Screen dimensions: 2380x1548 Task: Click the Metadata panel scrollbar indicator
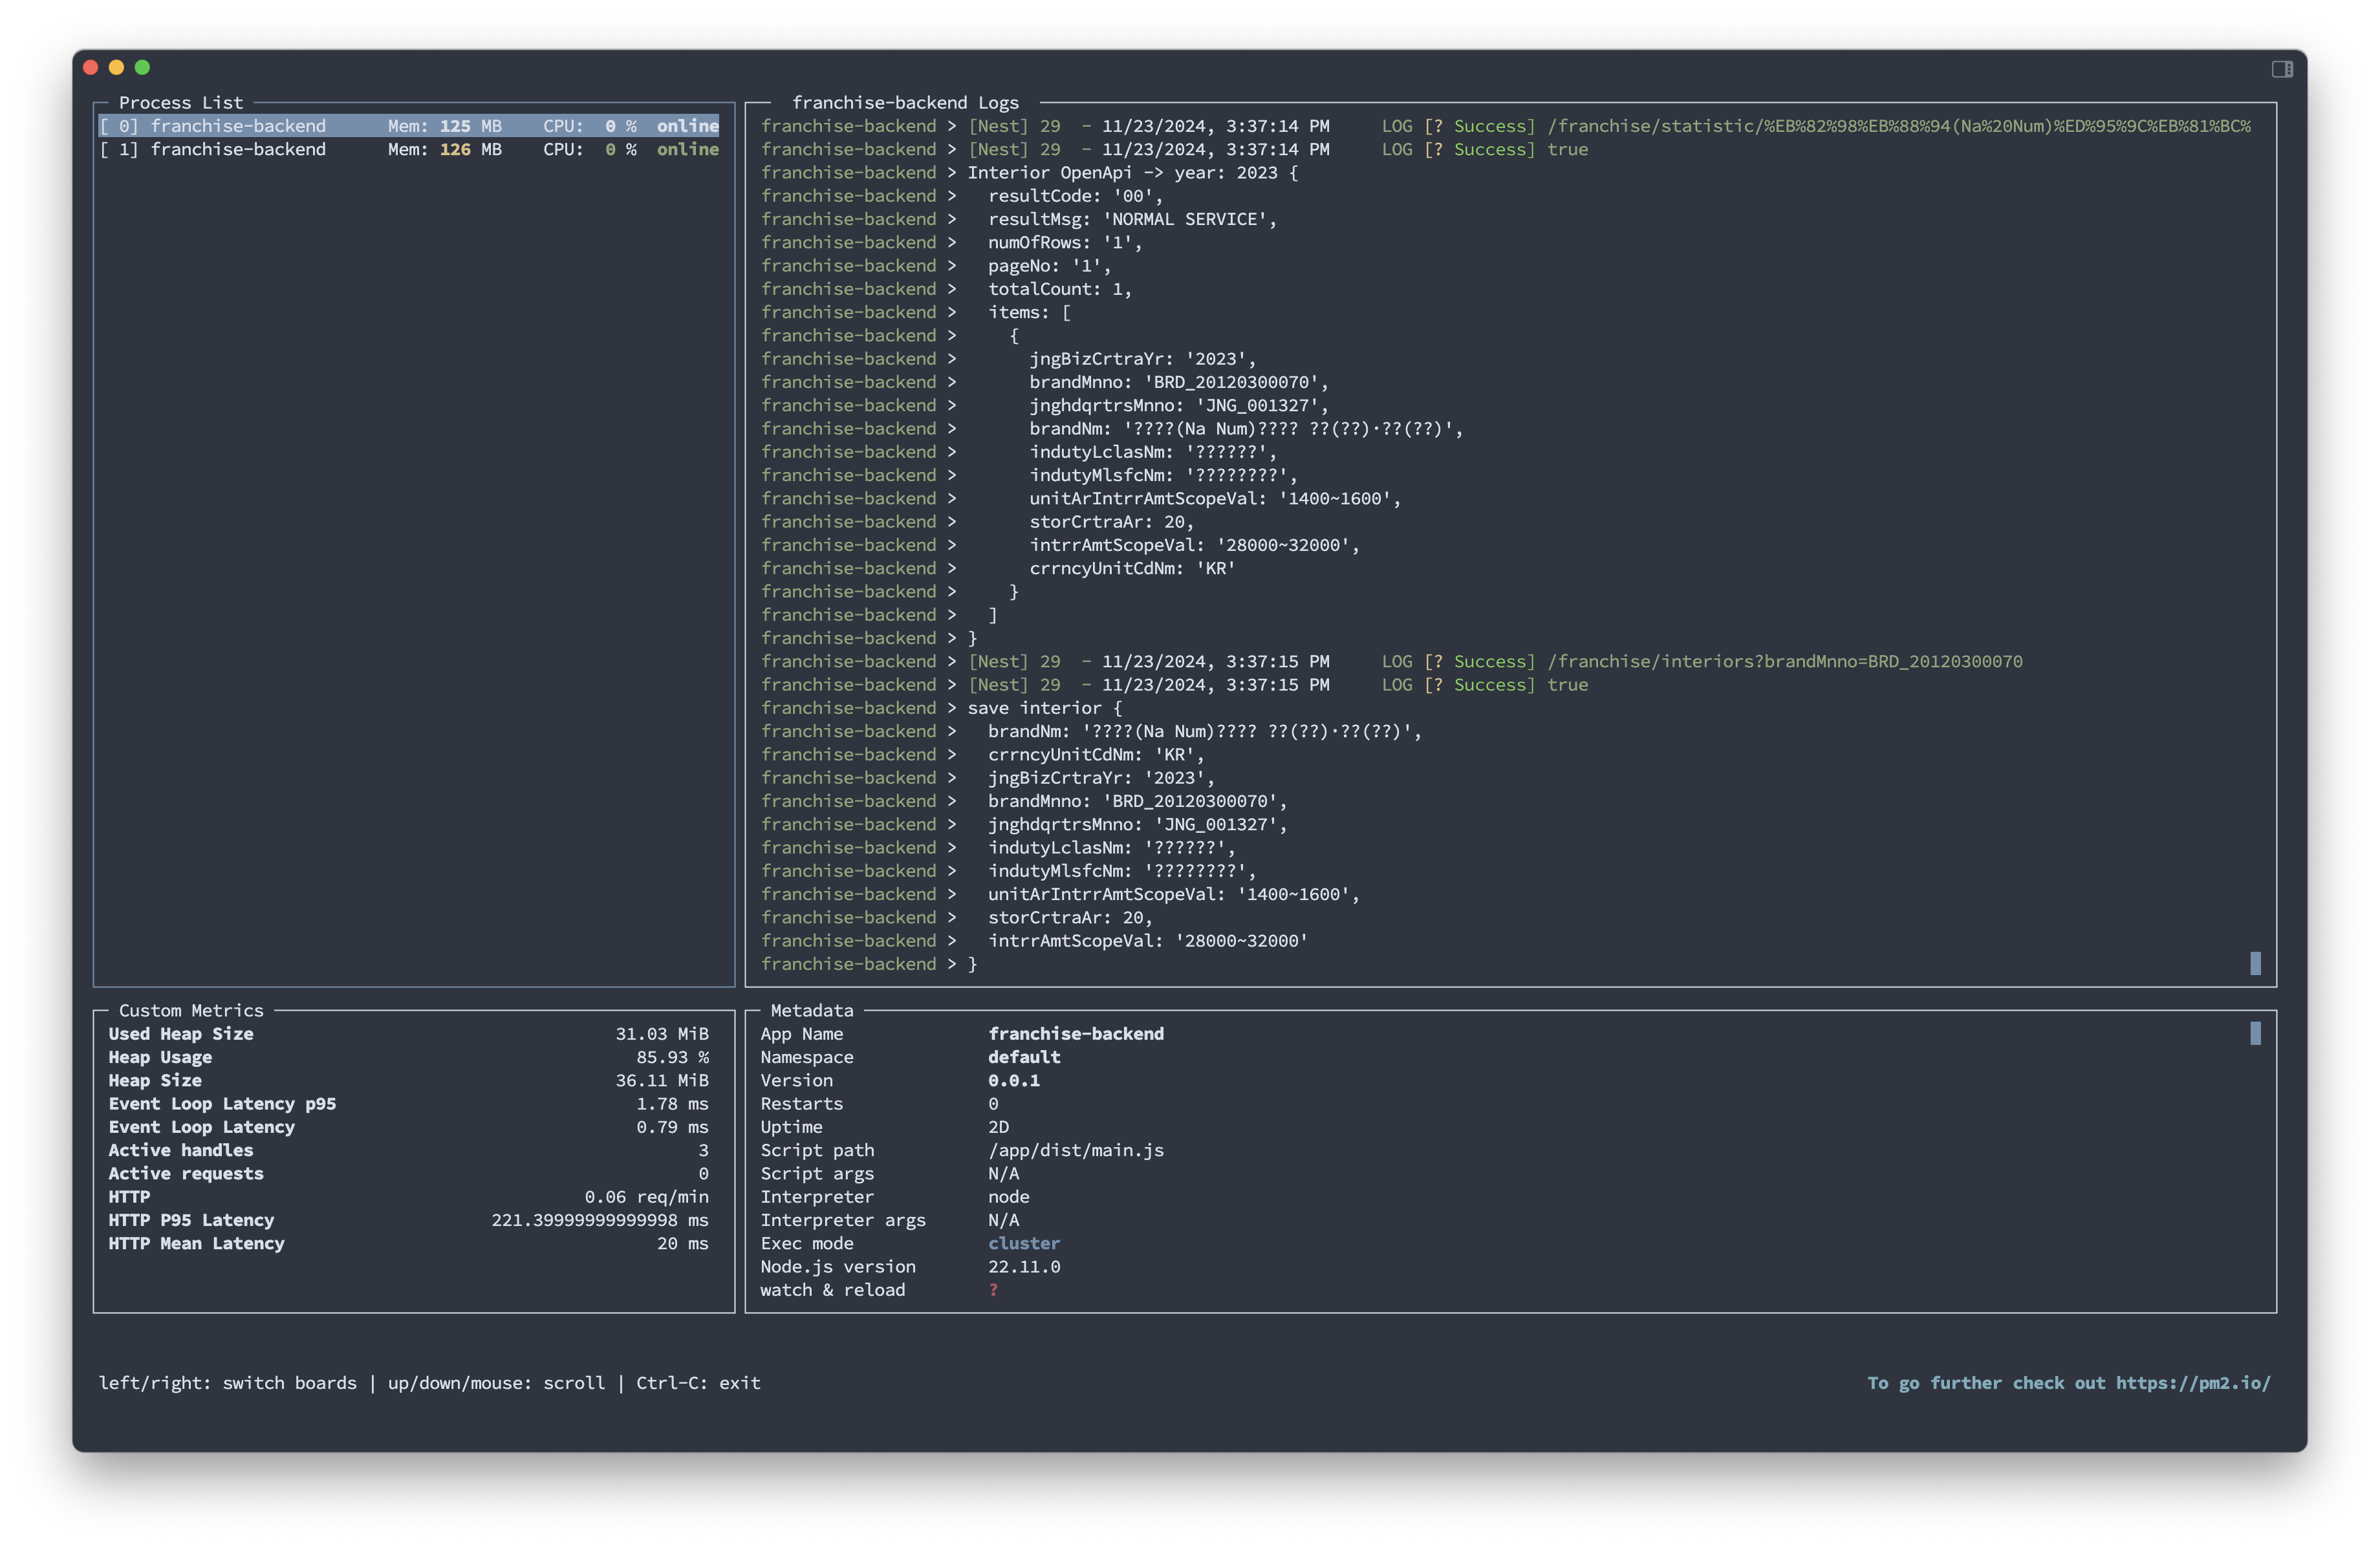2255,1033
